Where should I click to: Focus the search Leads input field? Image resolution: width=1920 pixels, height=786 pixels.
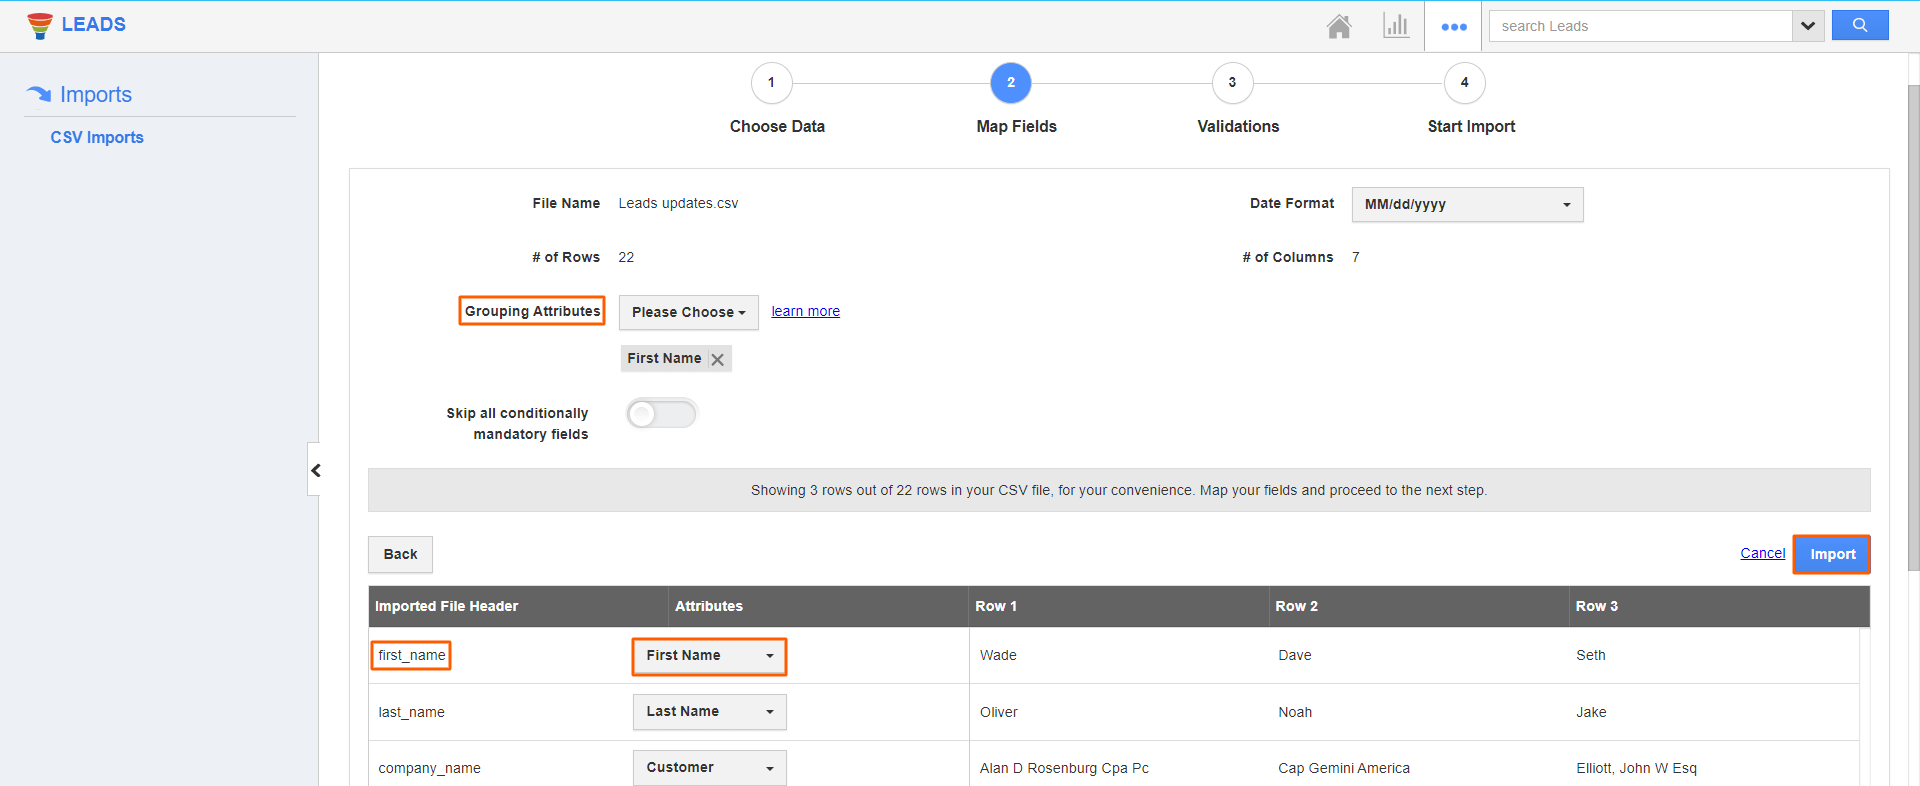point(1640,26)
